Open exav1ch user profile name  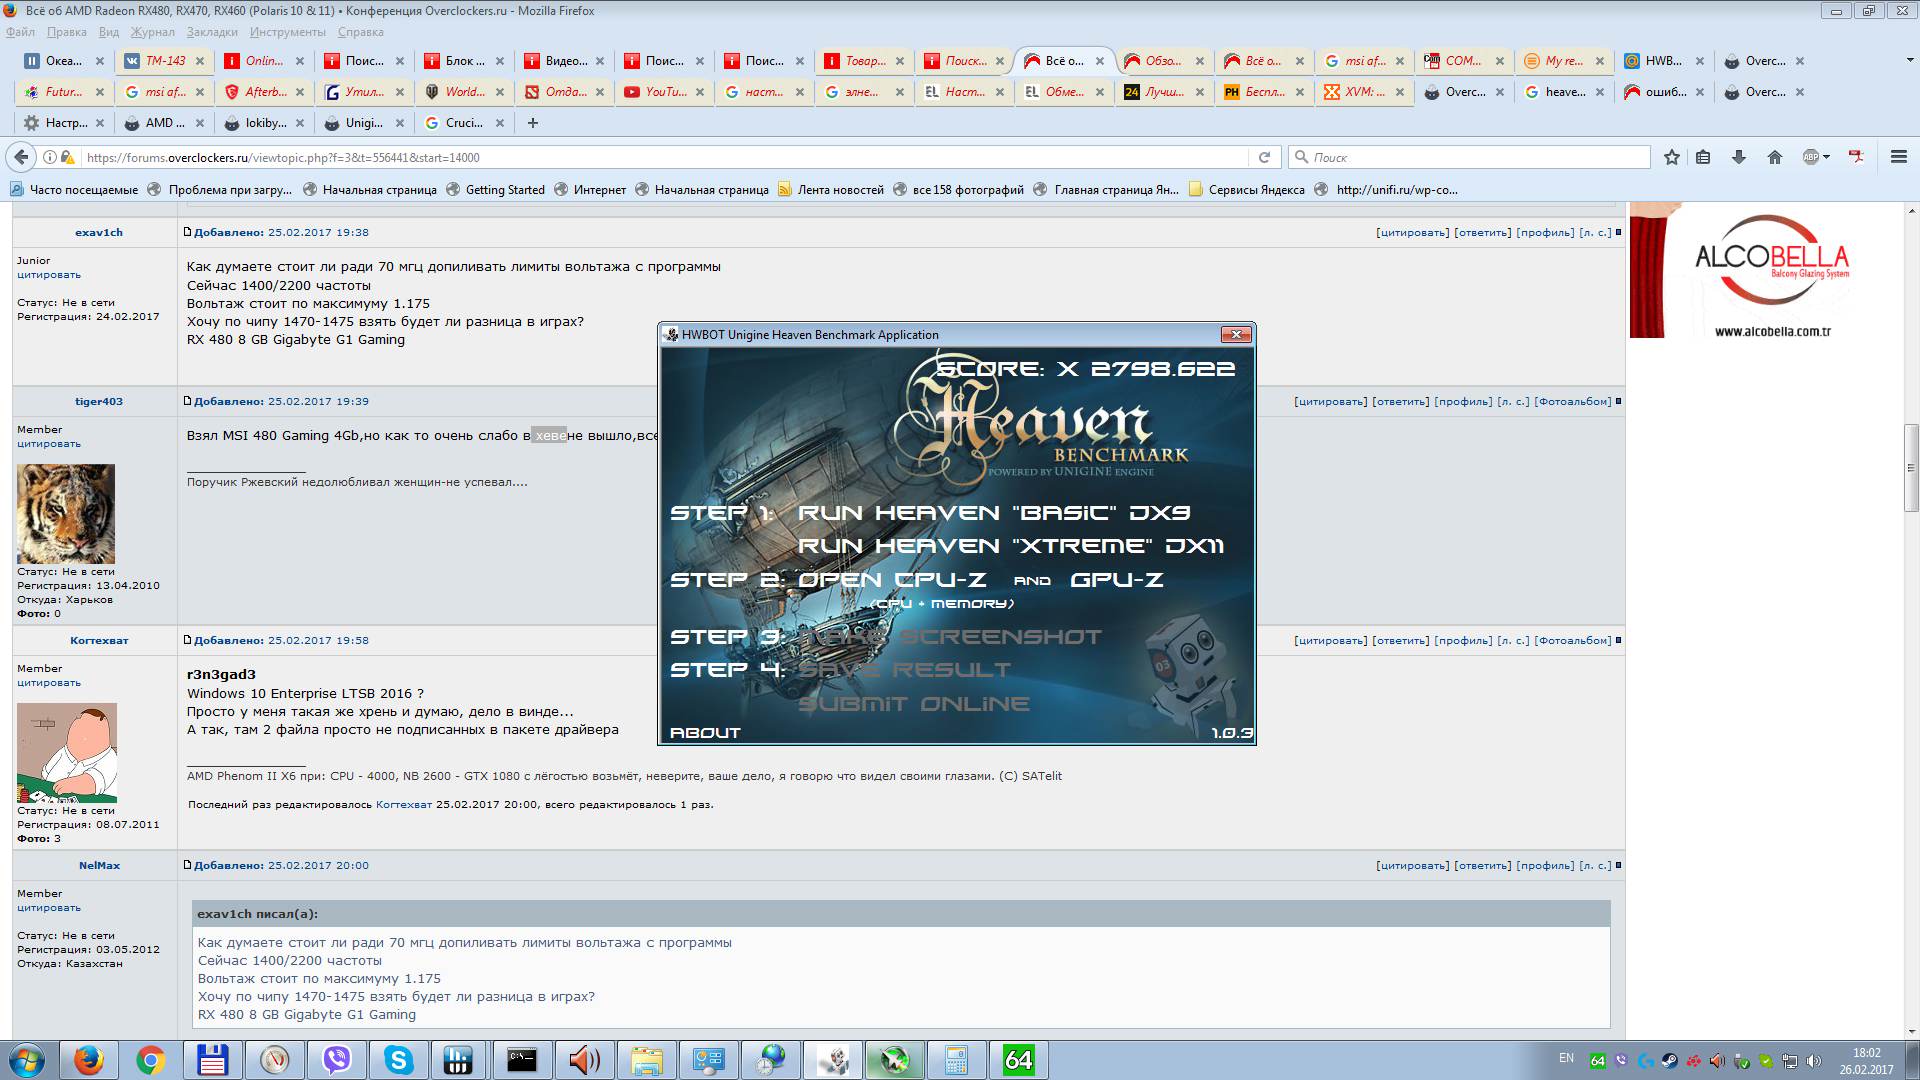(x=98, y=232)
